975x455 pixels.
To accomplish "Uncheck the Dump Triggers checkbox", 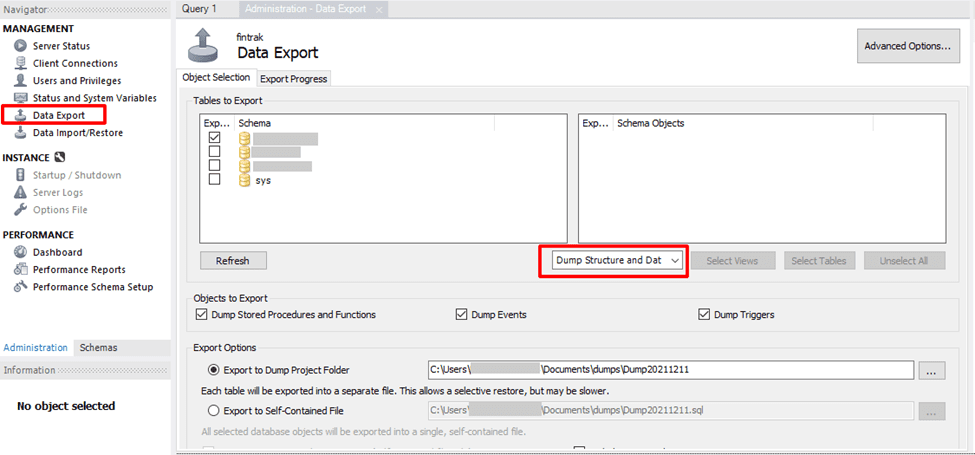I will coord(705,315).
